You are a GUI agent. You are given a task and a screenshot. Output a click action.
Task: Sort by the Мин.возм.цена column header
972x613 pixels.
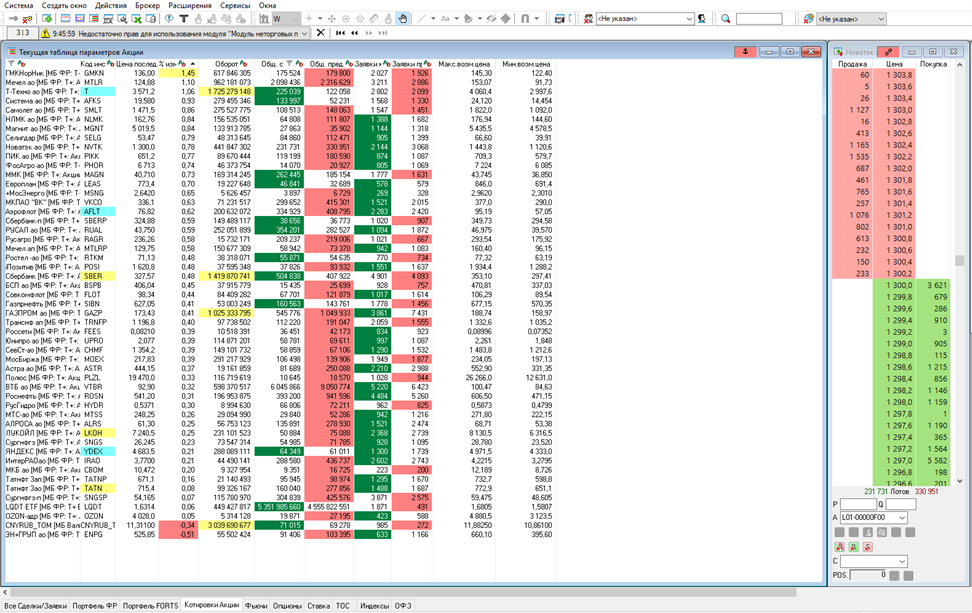pyautogui.click(x=526, y=64)
